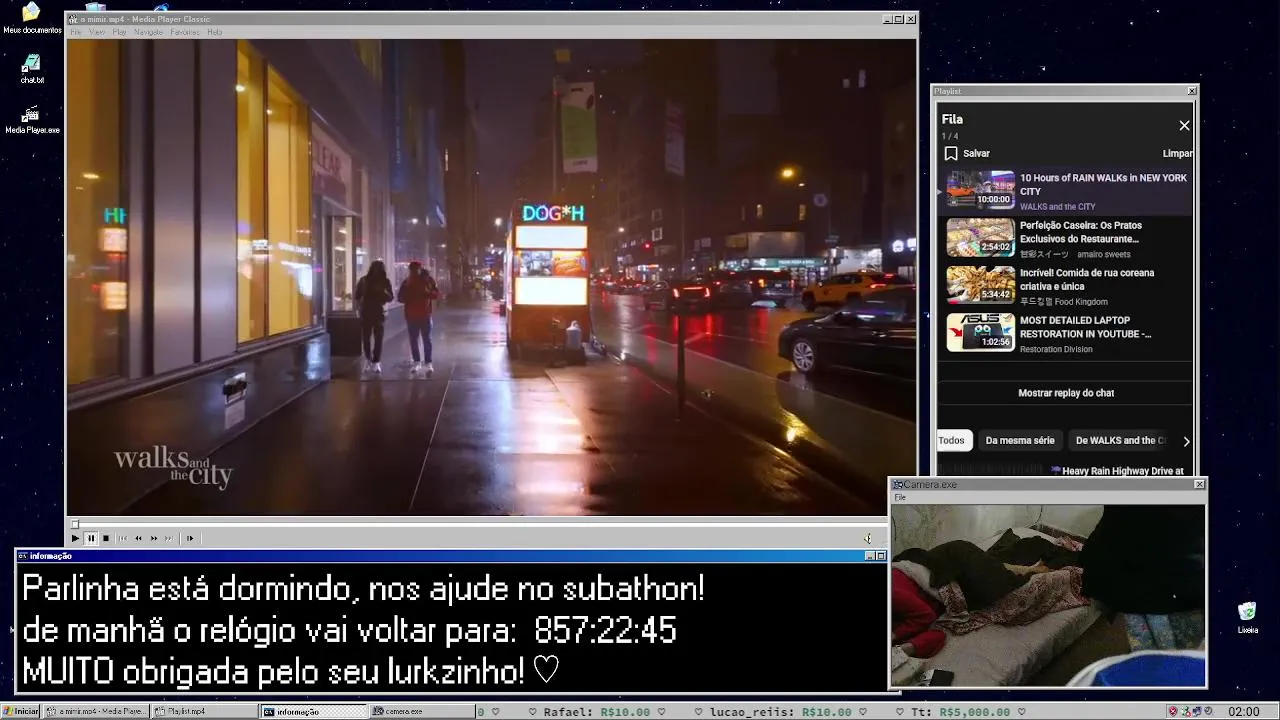Open the View menu in Media Player Classic
1280x720 pixels.
pos(97,32)
